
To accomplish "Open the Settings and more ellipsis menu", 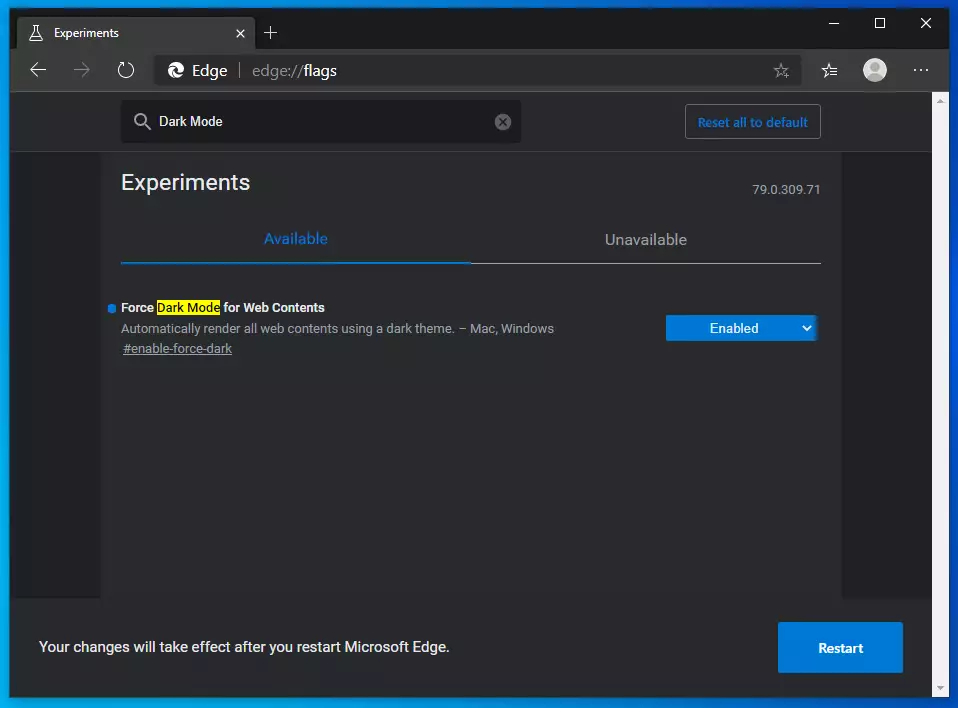I will (921, 70).
